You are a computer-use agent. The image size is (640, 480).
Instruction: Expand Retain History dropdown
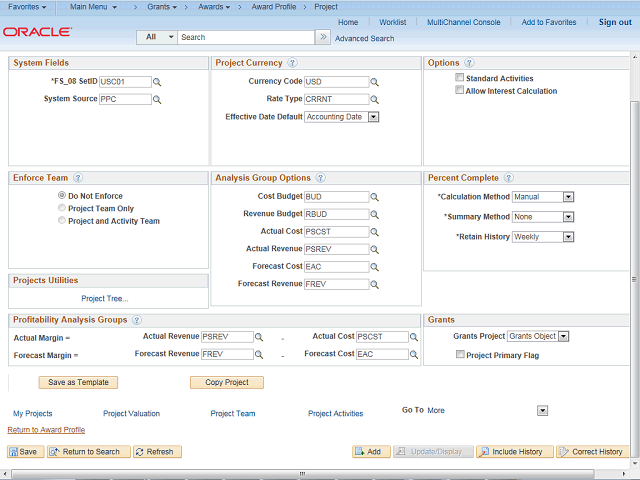pos(568,237)
